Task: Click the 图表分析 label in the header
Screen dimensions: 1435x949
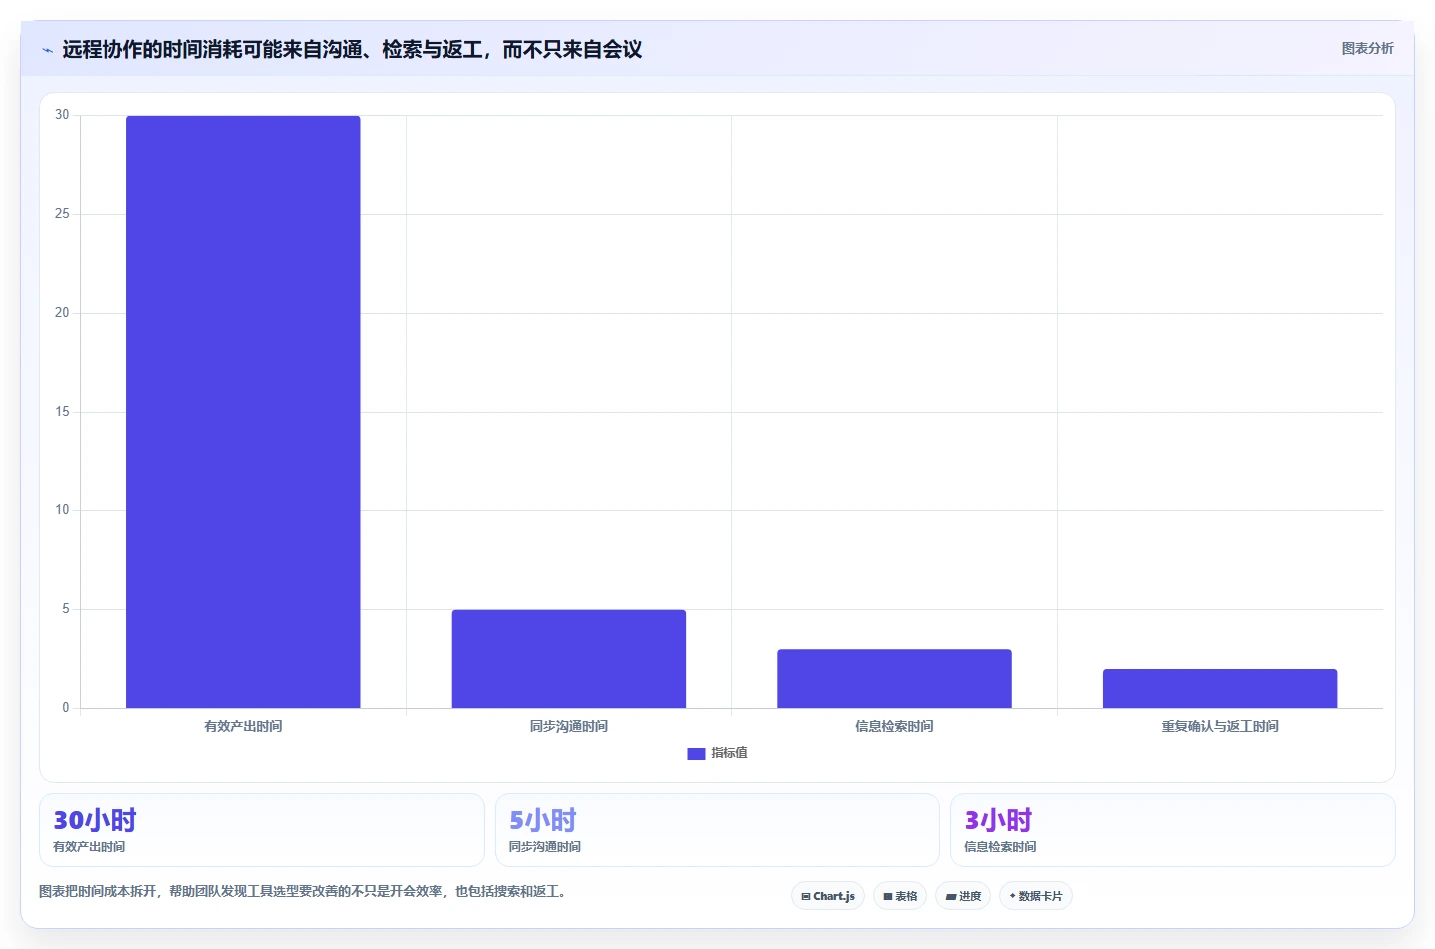Action: pyautogui.click(x=1367, y=48)
